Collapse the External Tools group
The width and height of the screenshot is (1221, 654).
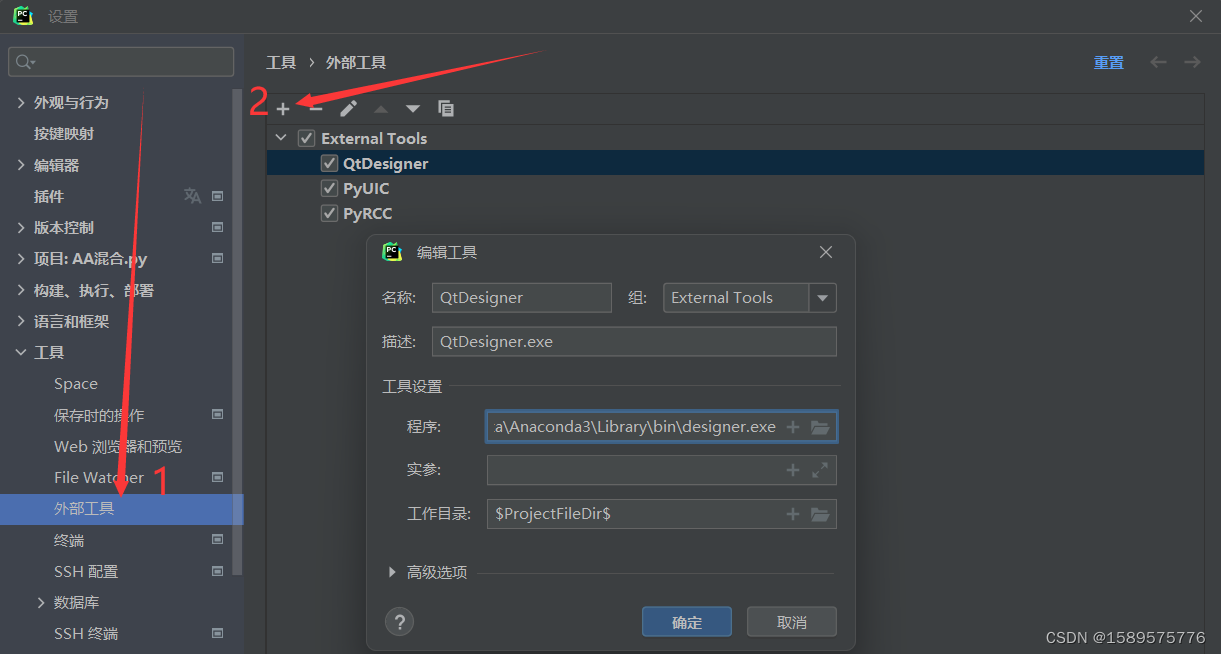click(x=281, y=138)
